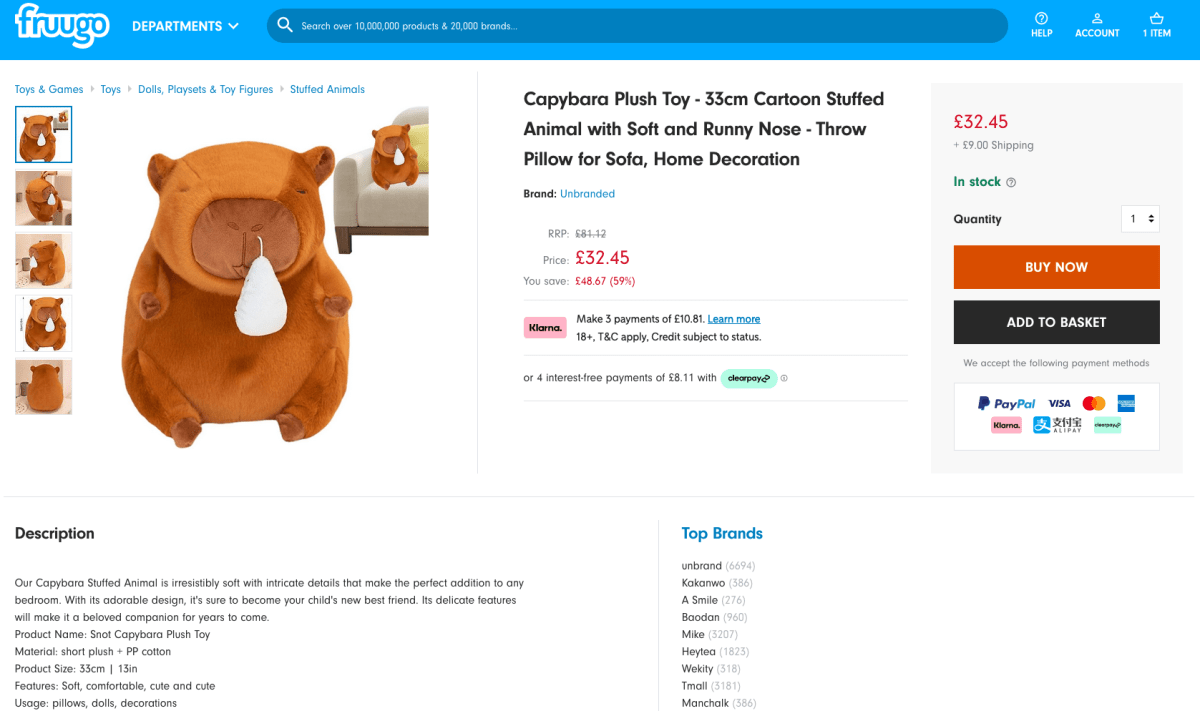Viewport: 1200px width, 711px height.
Task: Type in the product search field
Action: (x=650, y=26)
